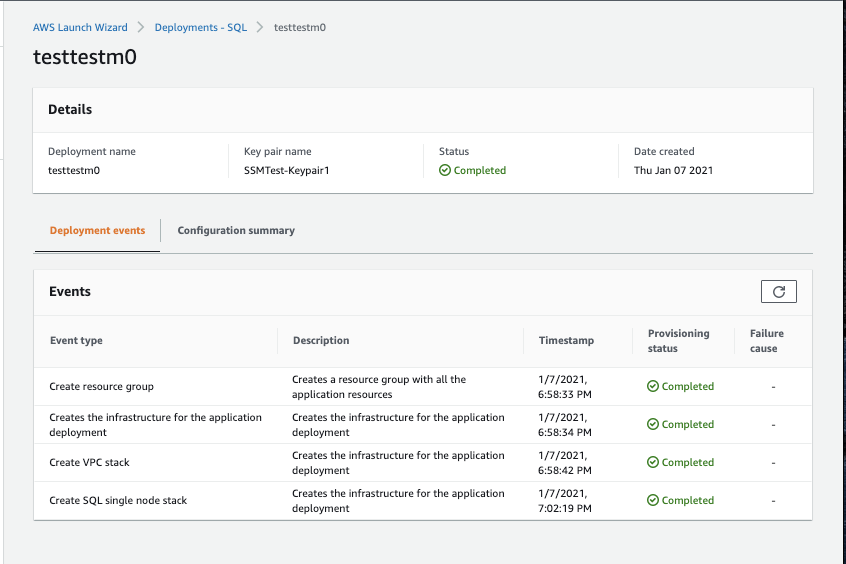Click the check icon for Create VPC stack
Viewport: 846px width, 564px height.
653,463
